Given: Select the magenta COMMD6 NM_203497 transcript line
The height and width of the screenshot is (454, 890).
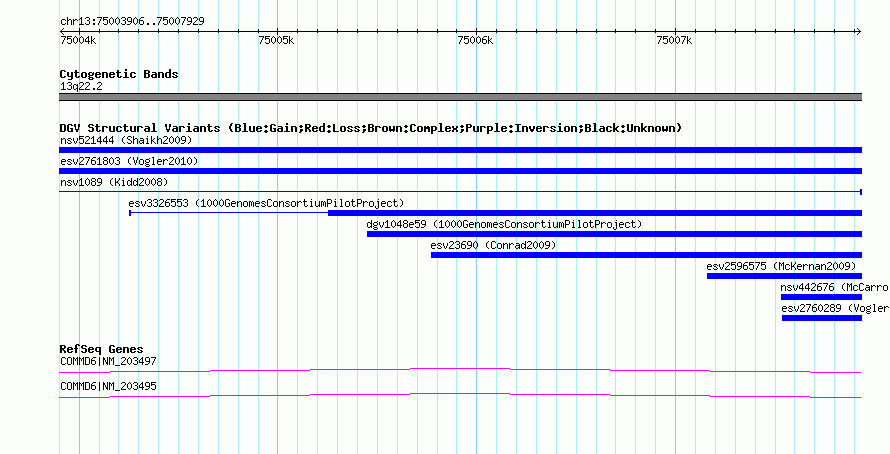Looking at the screenshot, I should [460, 371].
